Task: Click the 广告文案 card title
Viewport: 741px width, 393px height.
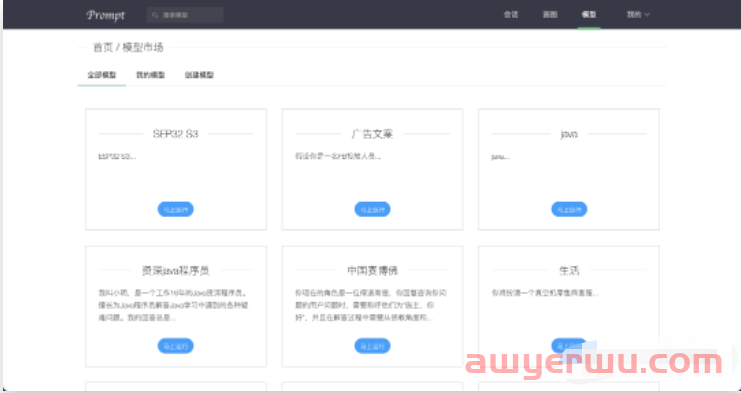Action: point(372,134)
